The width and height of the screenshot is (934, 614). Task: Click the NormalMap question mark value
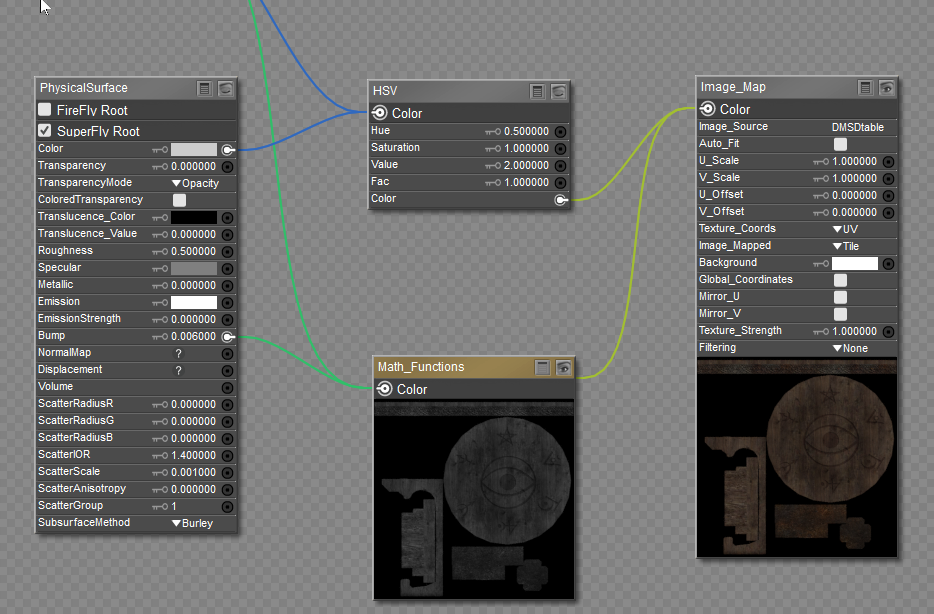pos(178,354)
